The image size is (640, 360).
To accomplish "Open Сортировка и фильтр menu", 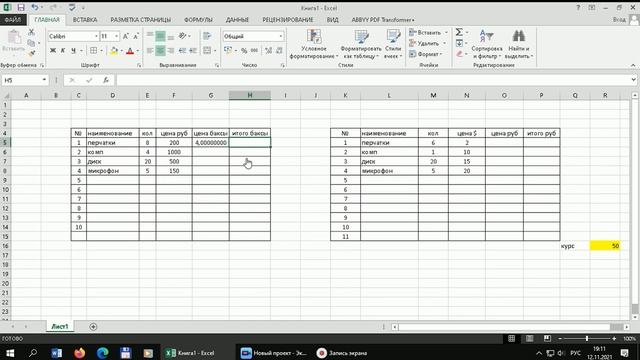I will tap(487, 44).
